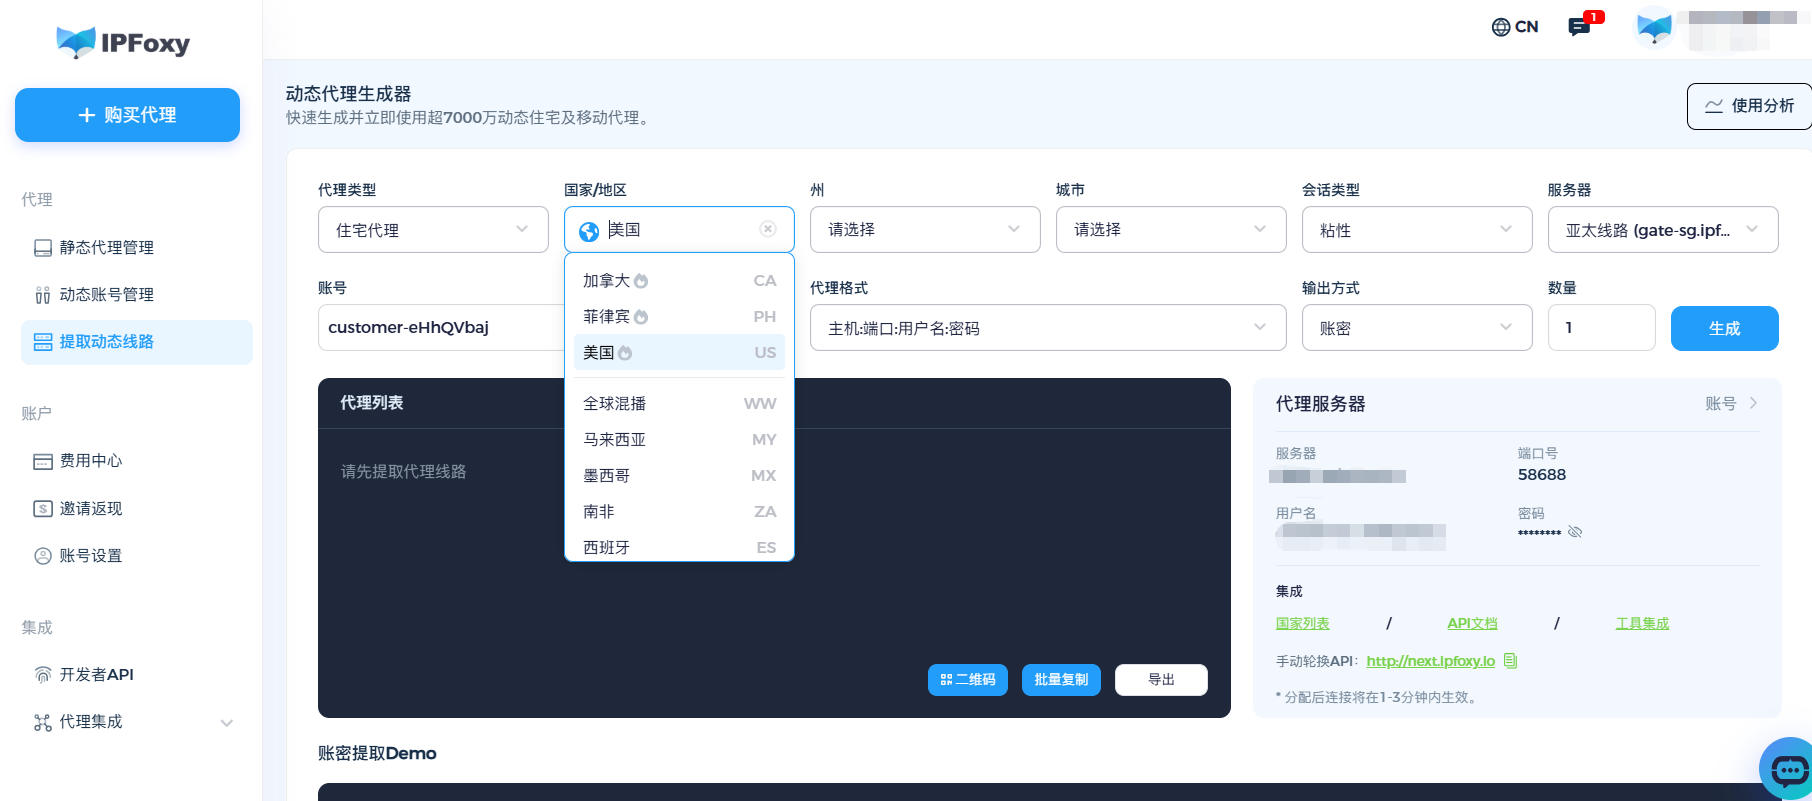Go to 费用中心 in sidebar
Screen dimensions: 1812x801
(137, 461)
